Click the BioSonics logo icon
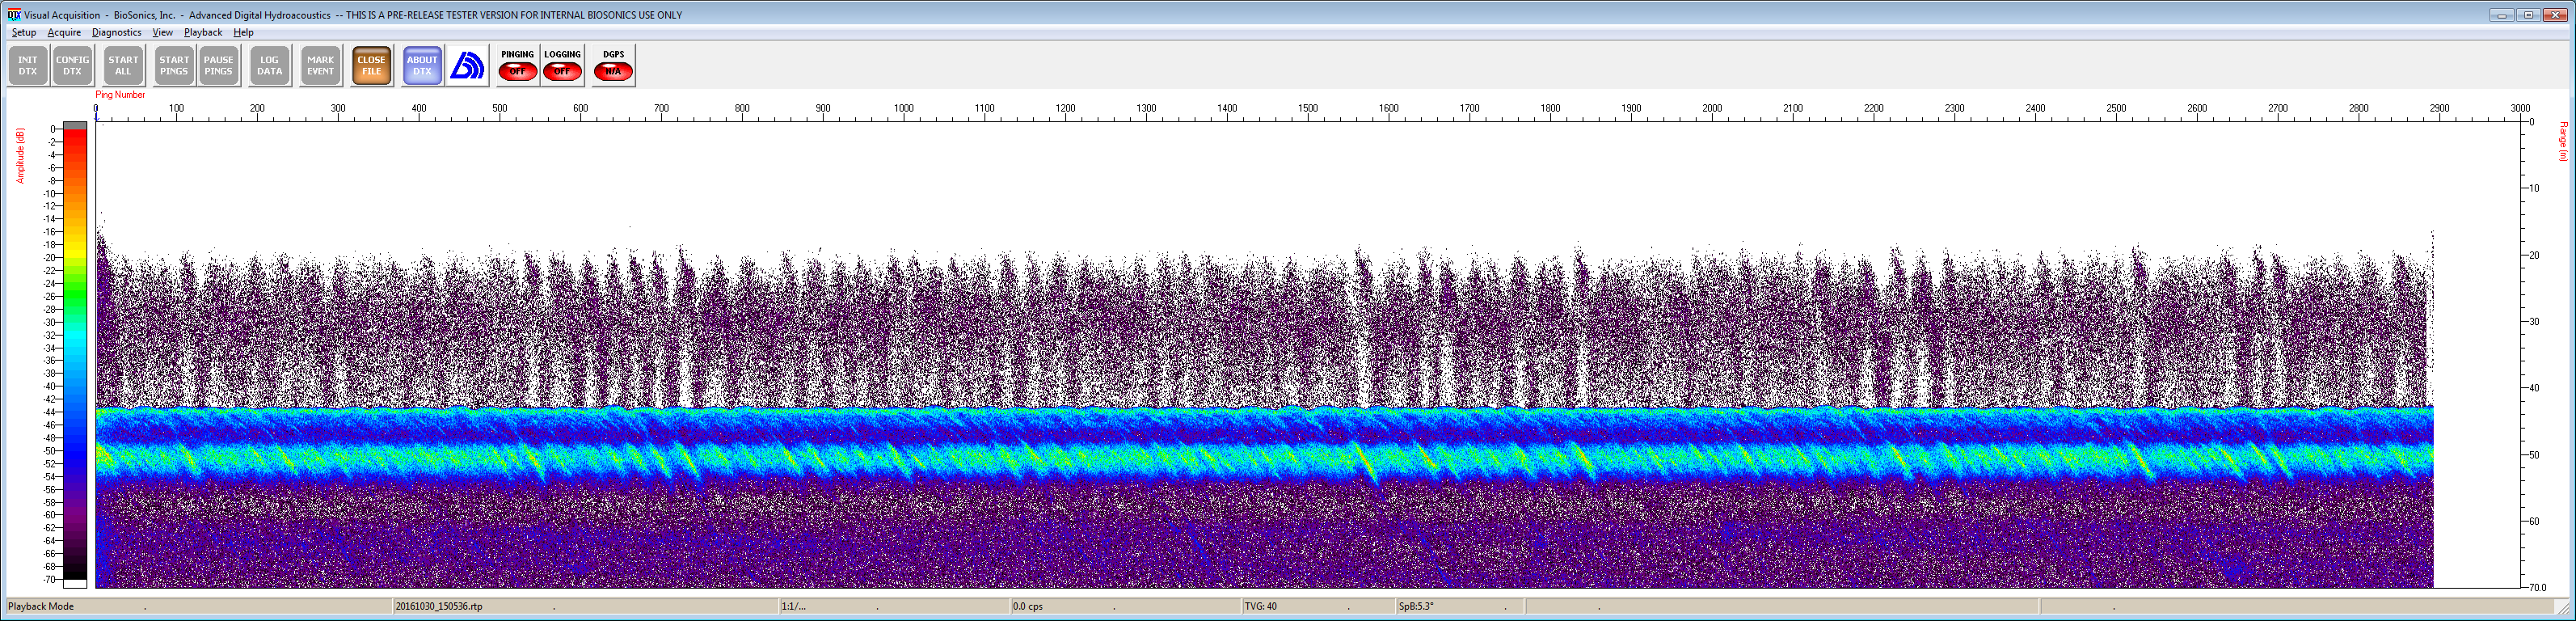This screenshot has height=621, width=2576. (467, 66)
